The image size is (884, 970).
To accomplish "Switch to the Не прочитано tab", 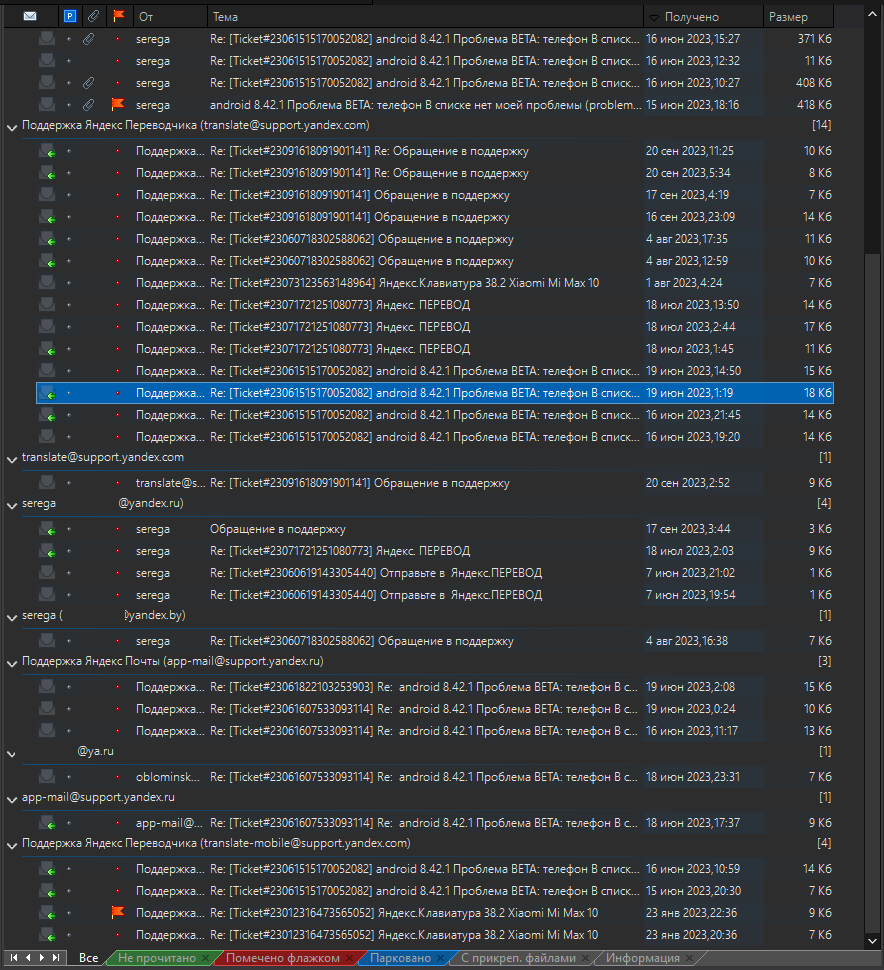I will (157, 958).
